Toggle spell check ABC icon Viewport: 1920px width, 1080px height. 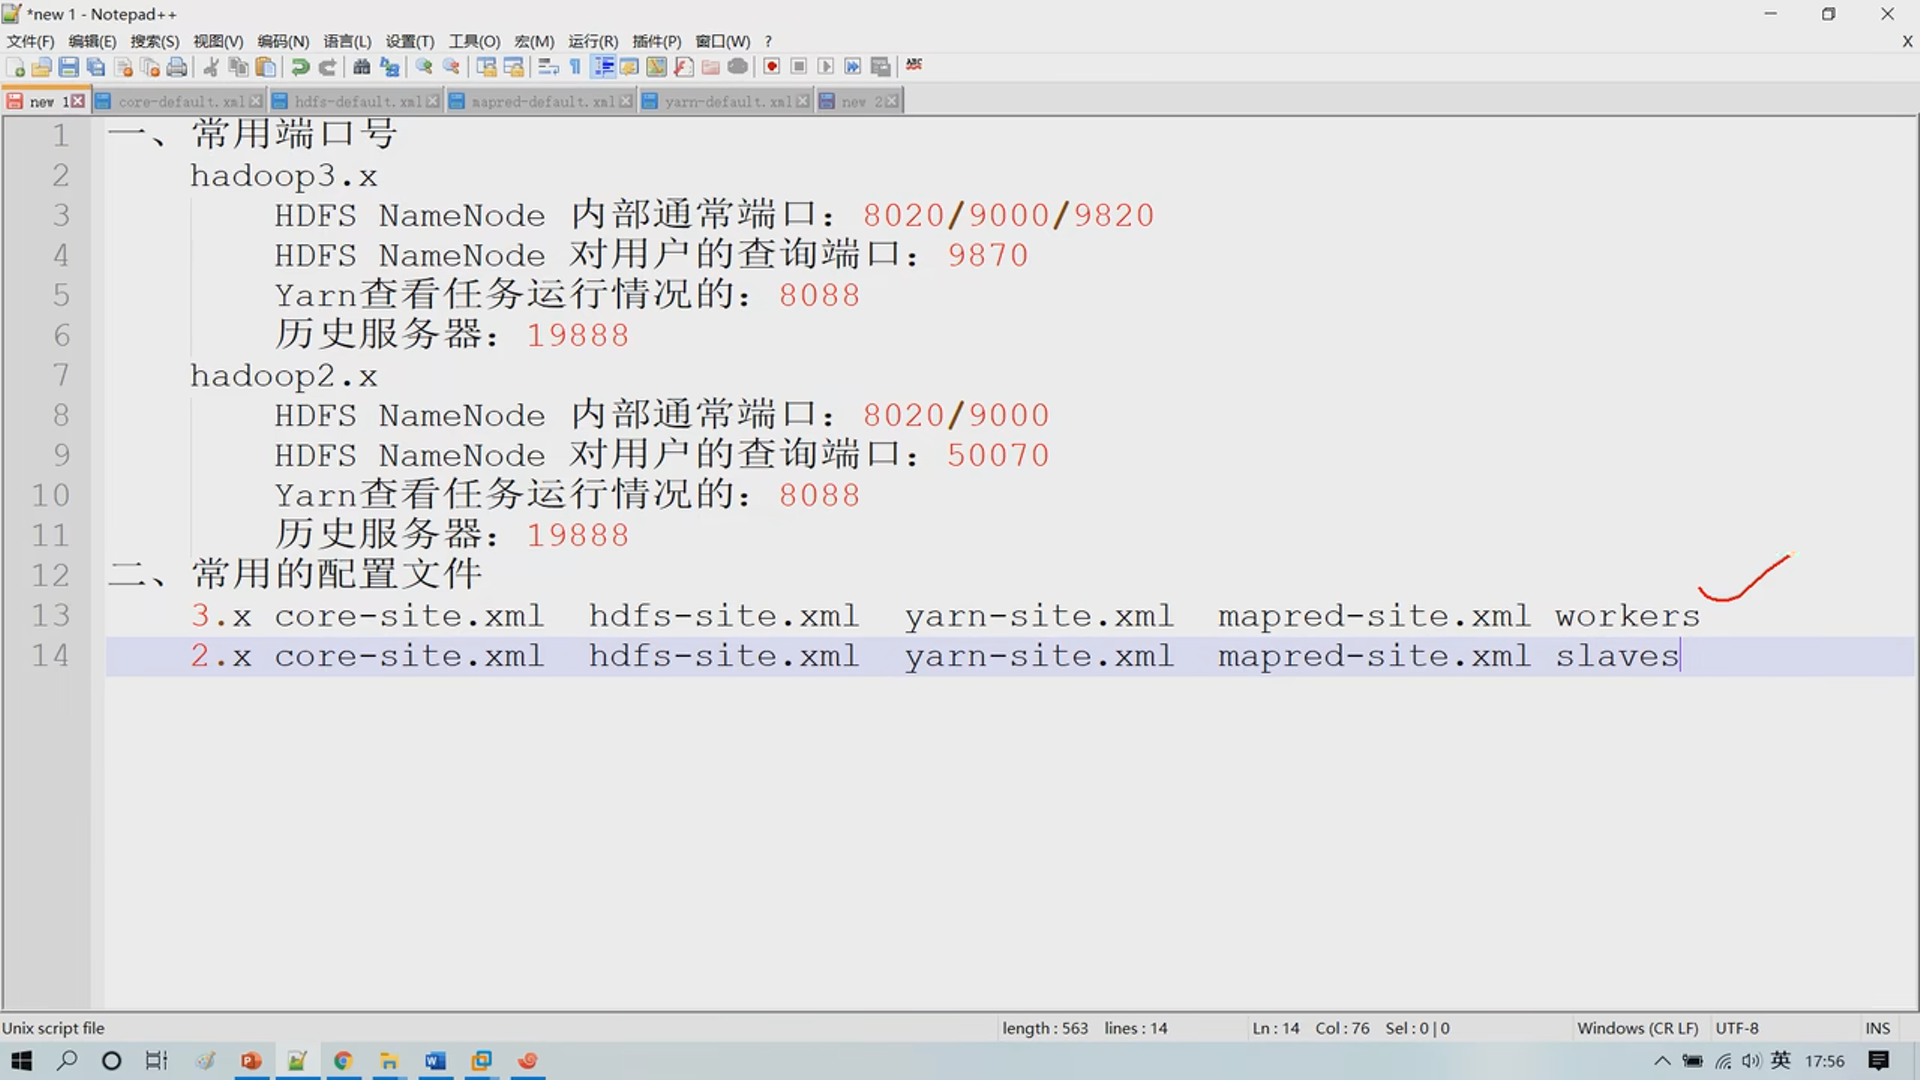[x=914, y=65]
